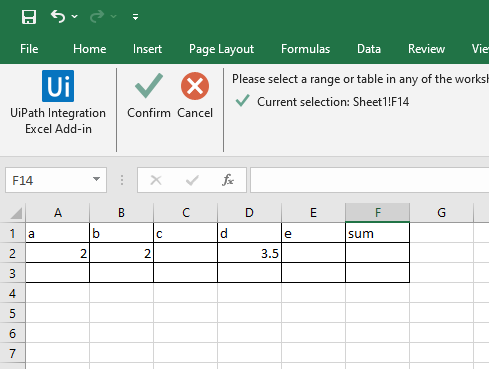The height and width of the screenshot is (369, 489).
Task: Select column G header
Action: 441,213
